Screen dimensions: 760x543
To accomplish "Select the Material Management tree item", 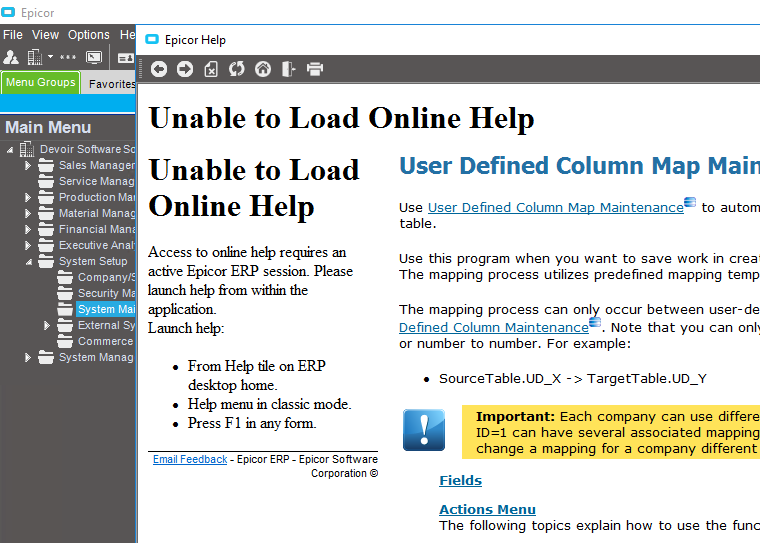I will click(x=97, y=213).
